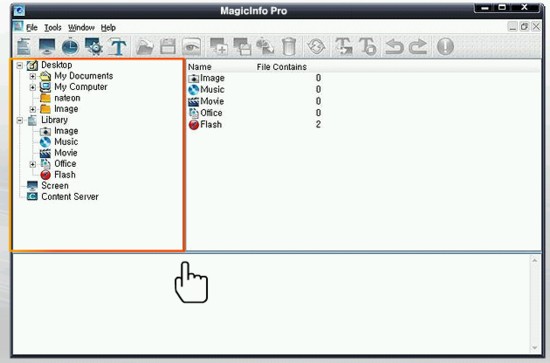Close the inner document window
The image size is (550, 363).
(x=536, y=27)
